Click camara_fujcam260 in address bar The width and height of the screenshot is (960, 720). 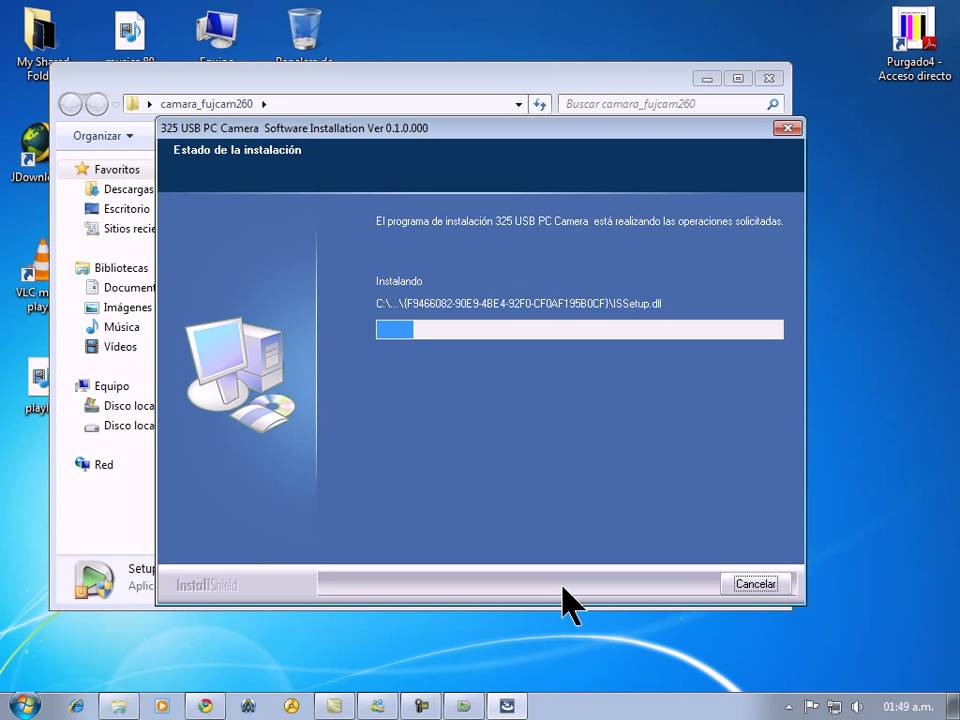206,104
